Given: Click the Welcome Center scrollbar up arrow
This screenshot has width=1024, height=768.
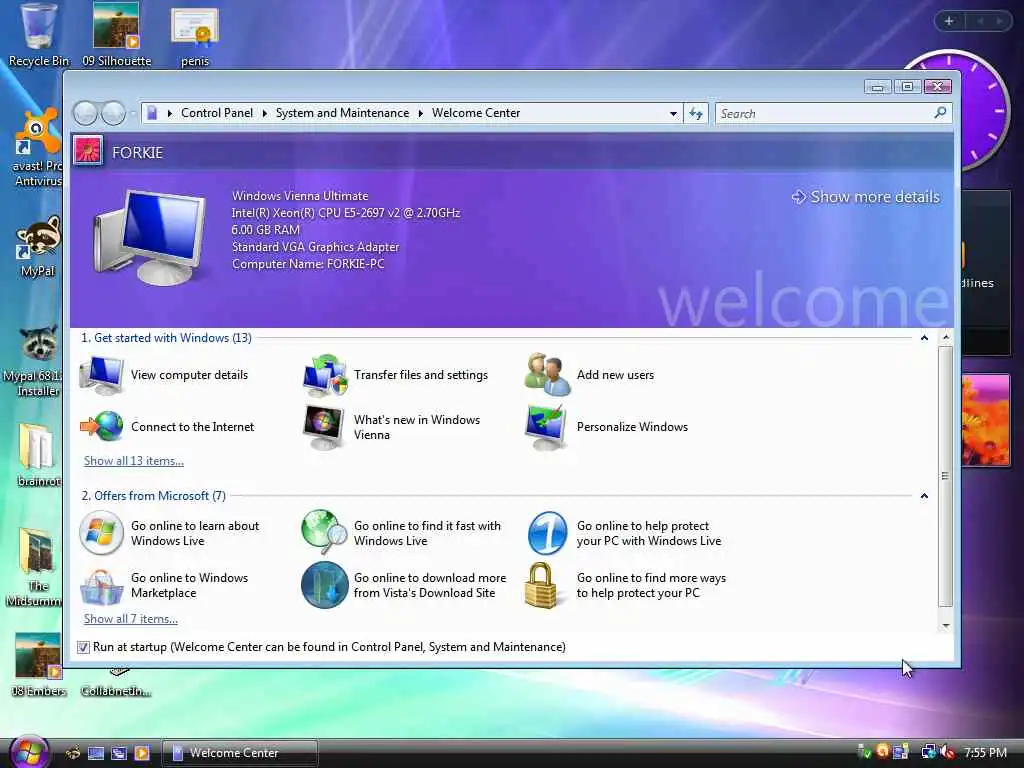Looking at the screenshot, I should click(x=946, y=337).
